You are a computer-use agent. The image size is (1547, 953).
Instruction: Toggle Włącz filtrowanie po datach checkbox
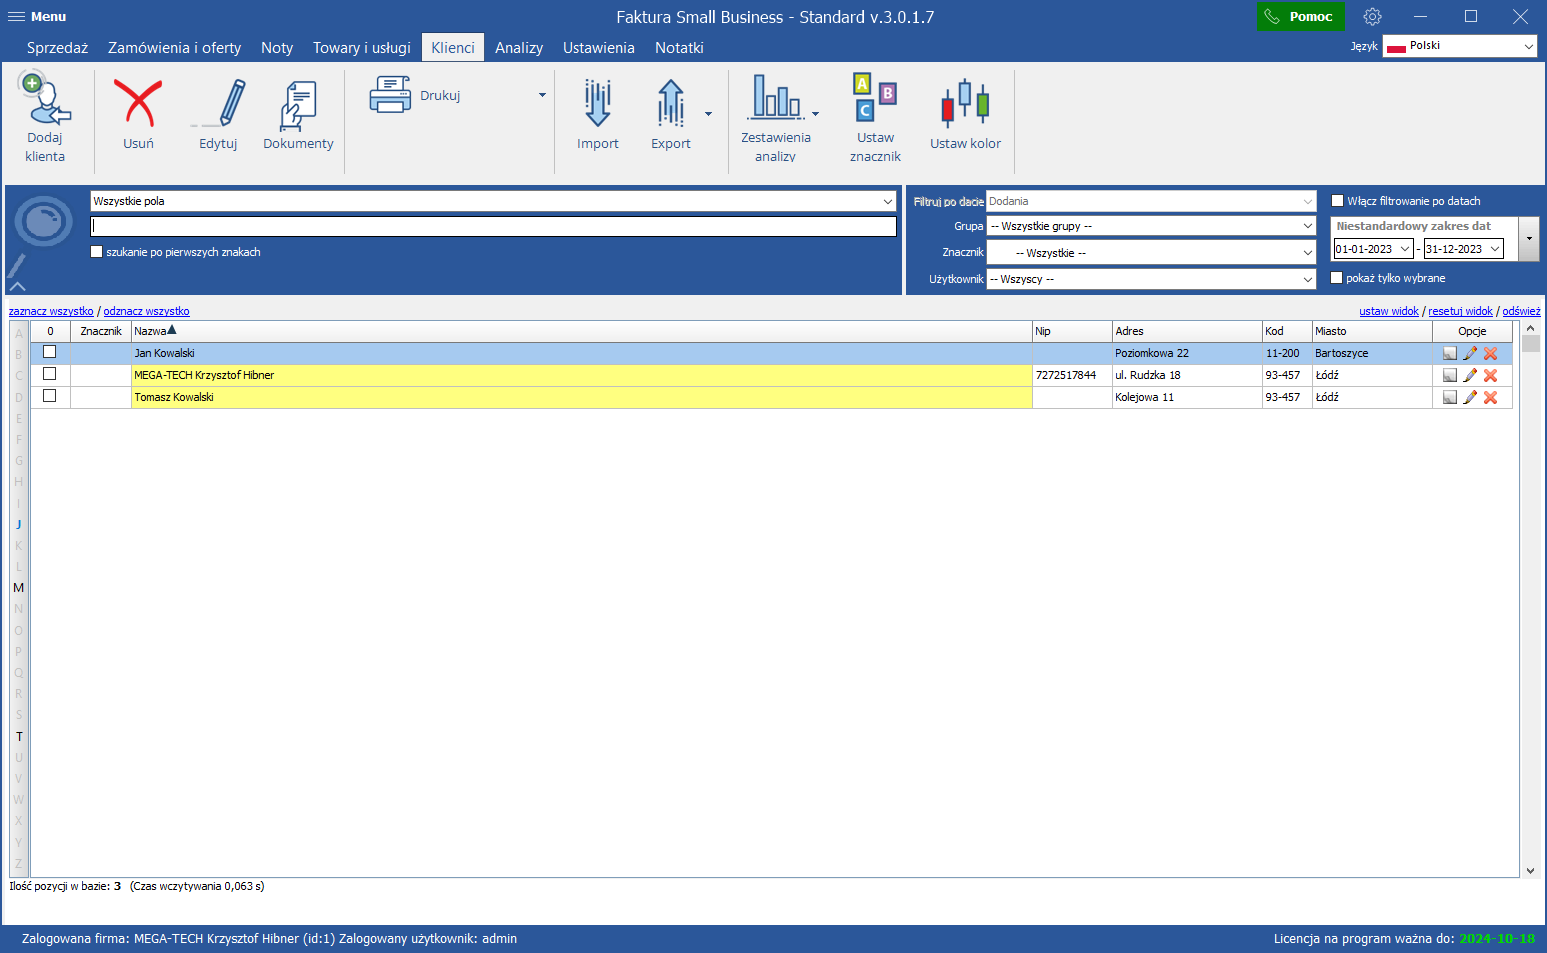(x=1337, y=201)
